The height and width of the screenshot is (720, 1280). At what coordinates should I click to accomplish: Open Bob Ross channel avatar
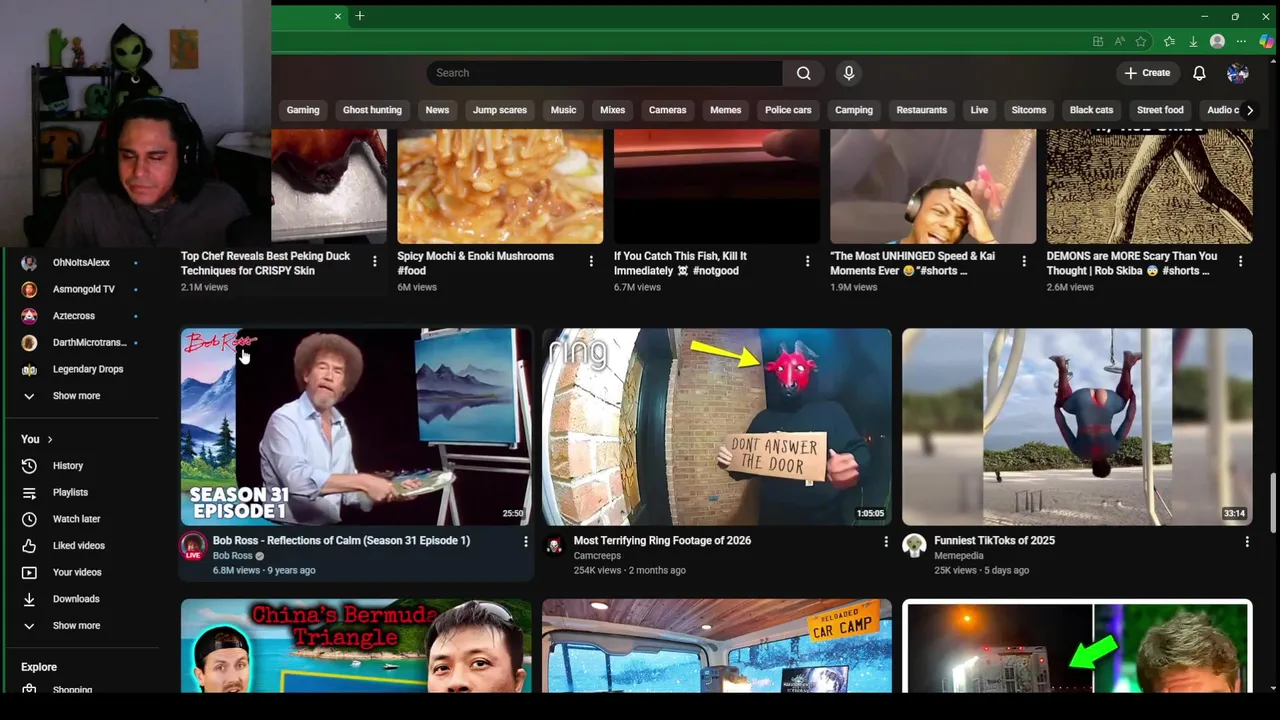click(x=193, y=546)
